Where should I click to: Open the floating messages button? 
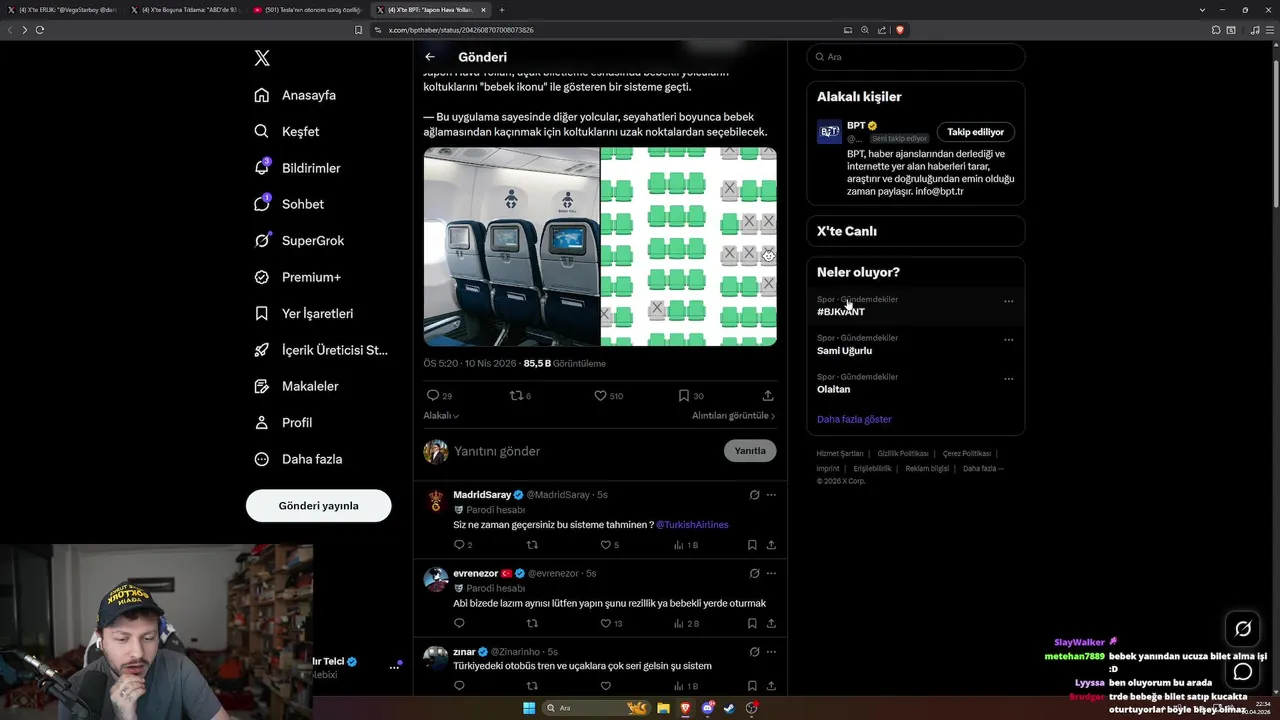1243,672
